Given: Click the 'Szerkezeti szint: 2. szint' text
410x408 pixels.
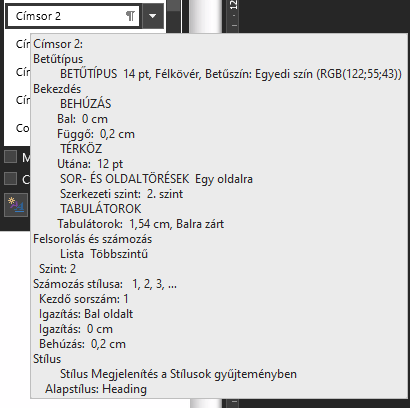Looking at the screenshot, I should click(x=121, y=194).
